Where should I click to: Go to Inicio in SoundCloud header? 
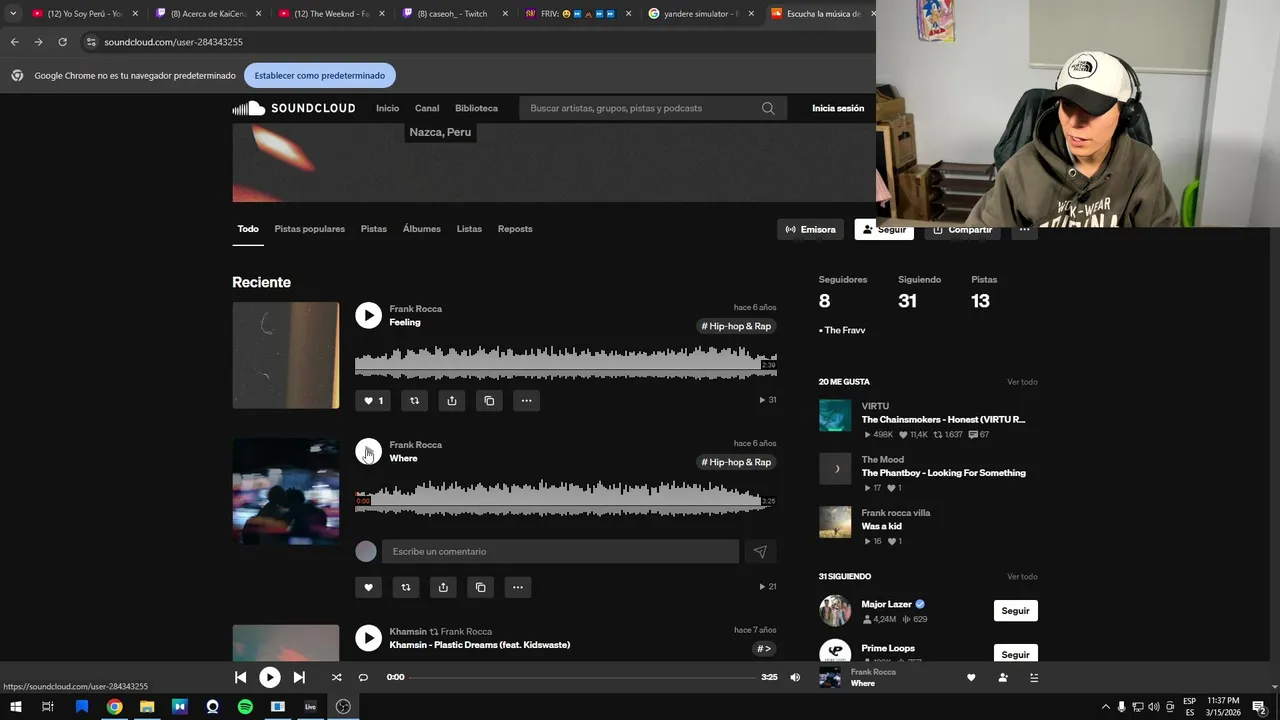387,108
